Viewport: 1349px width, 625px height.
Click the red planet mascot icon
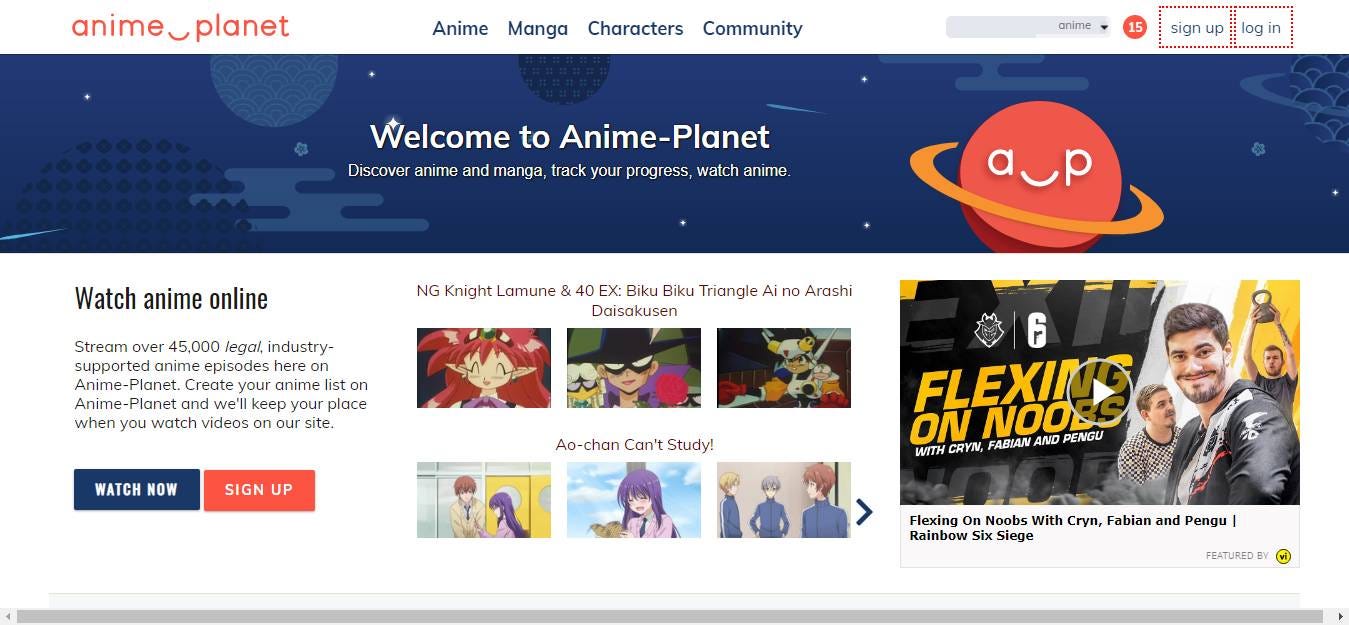point(1039,174)
